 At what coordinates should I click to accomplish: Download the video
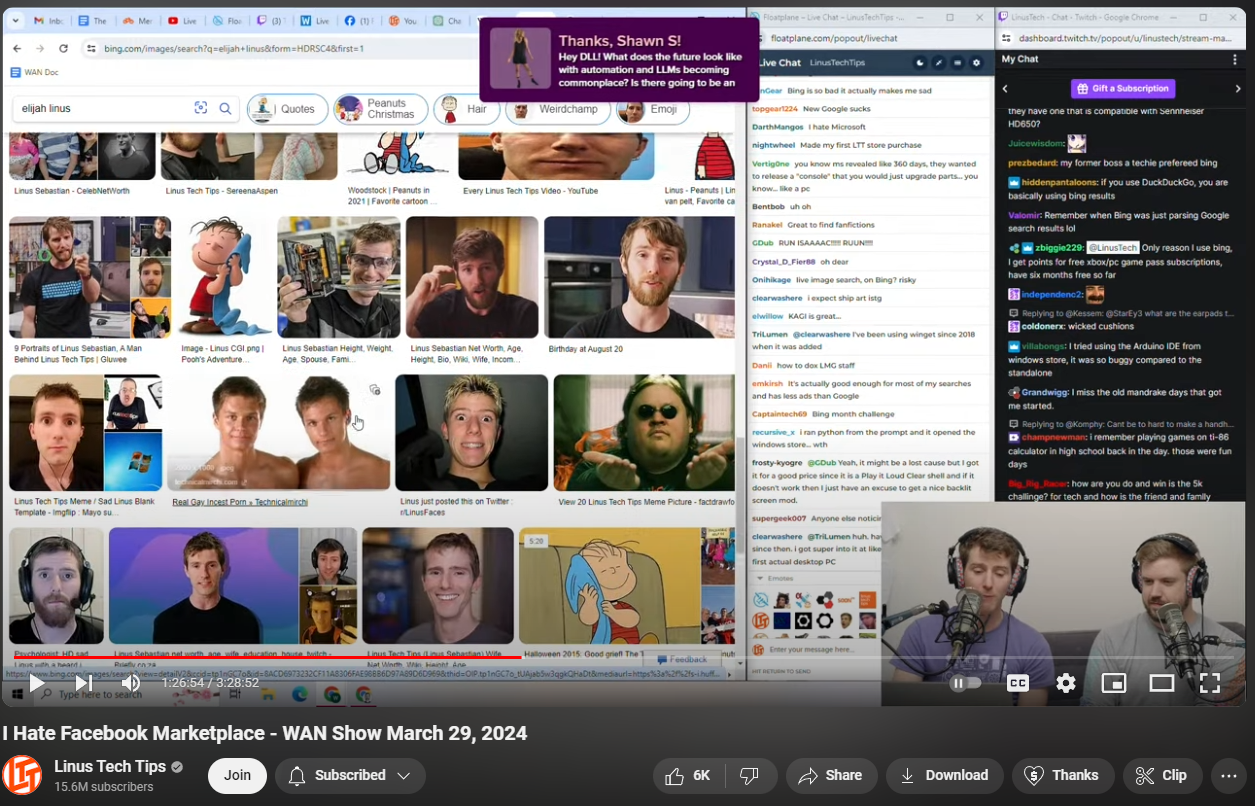tap(944, 775)
